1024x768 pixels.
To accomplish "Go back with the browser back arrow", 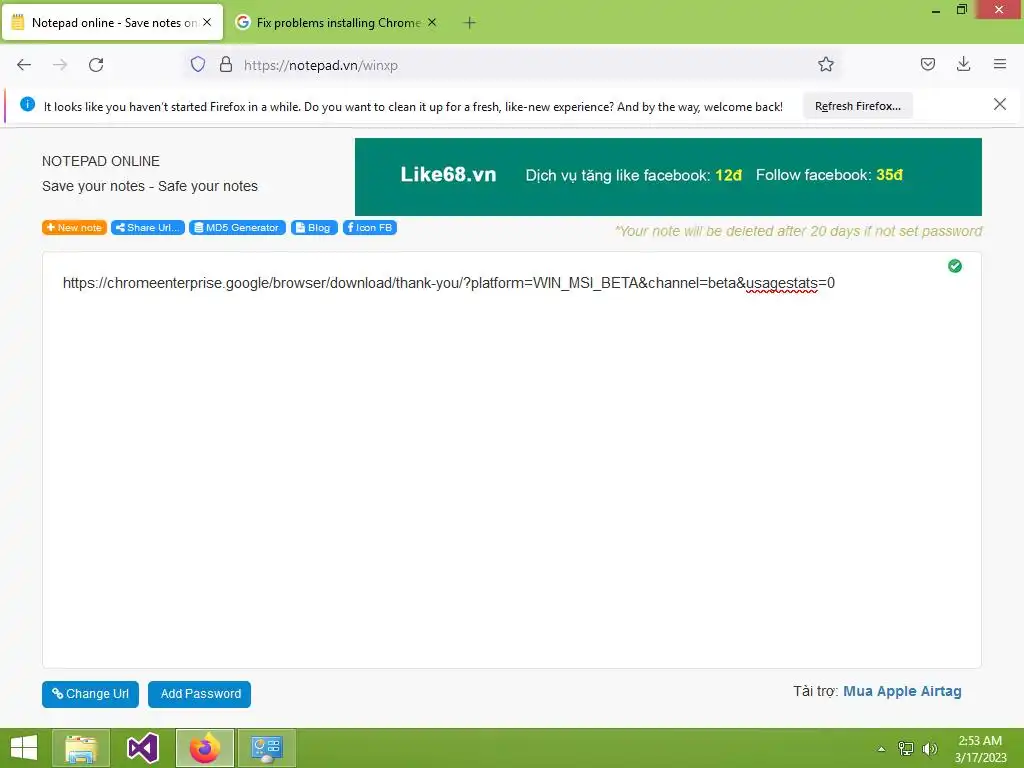I will point(24,65).
